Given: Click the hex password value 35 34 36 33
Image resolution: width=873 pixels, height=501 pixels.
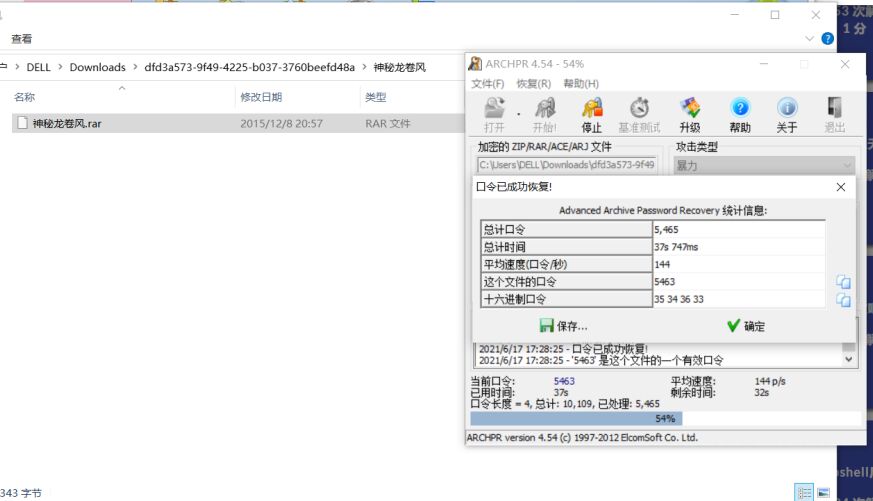Looking at the screenshot, I should point(679,299).
